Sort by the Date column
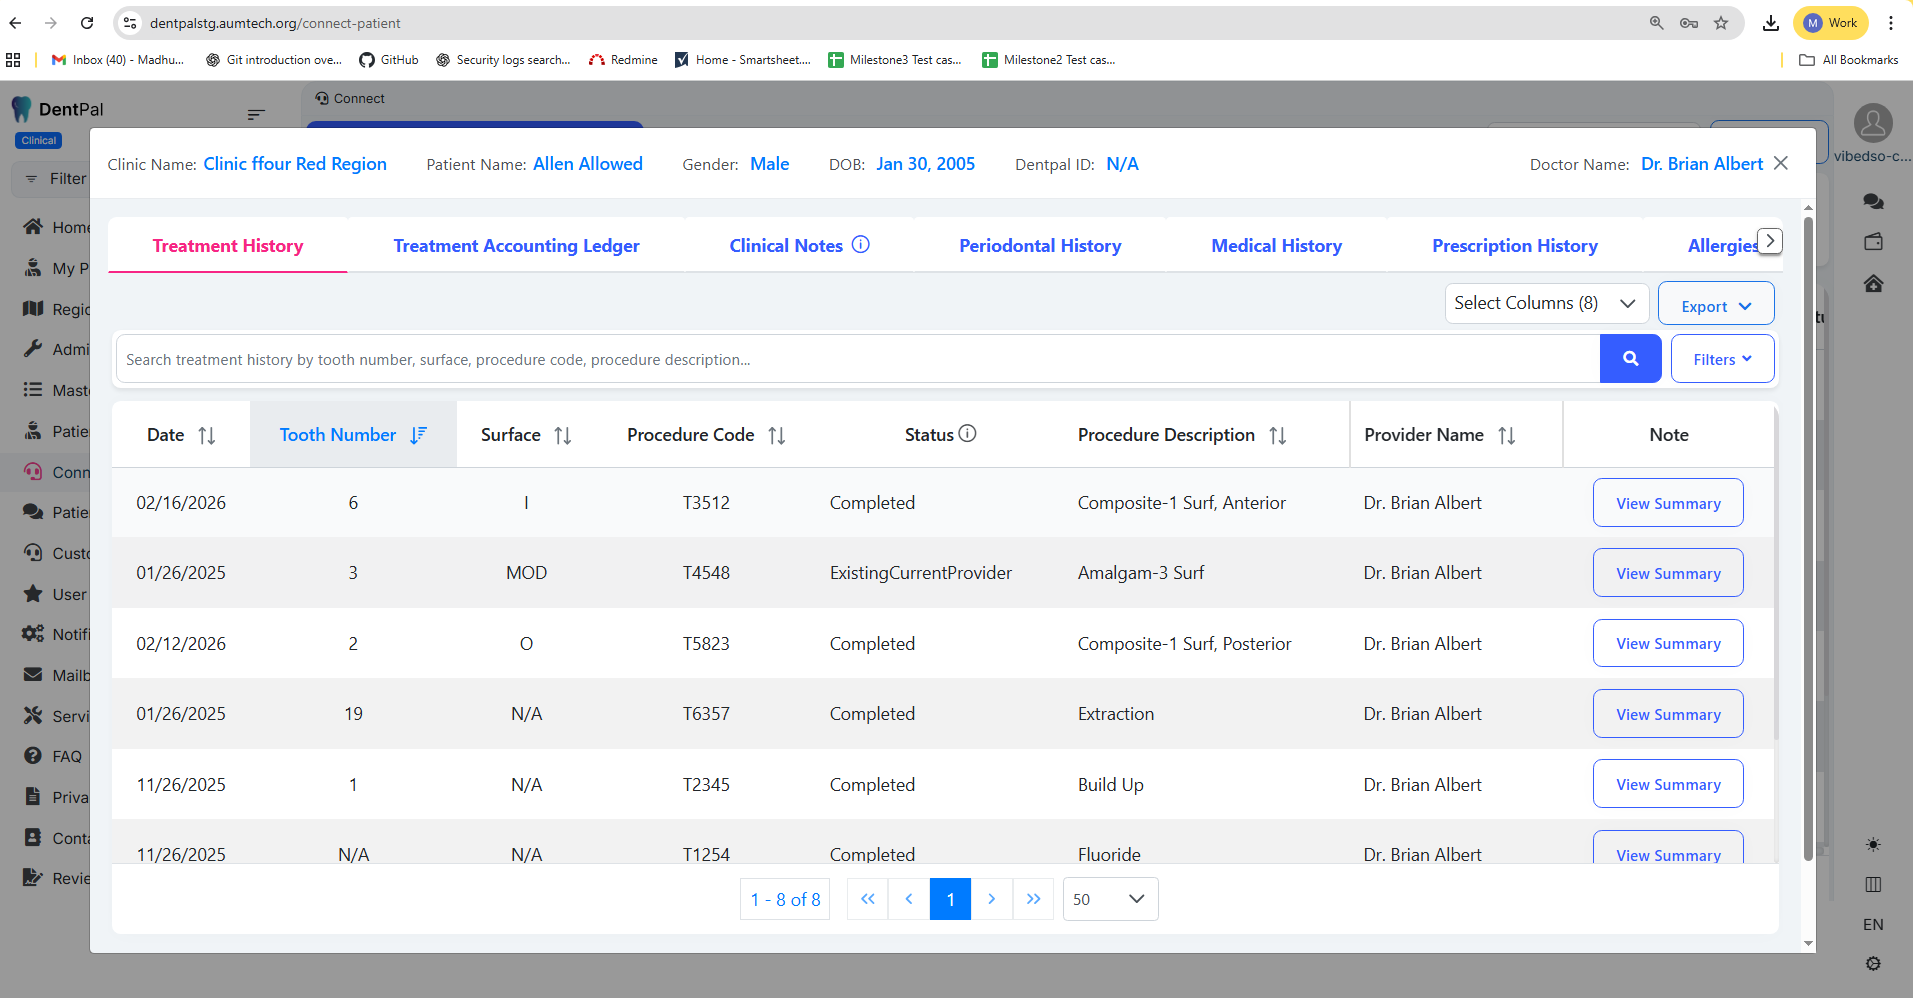 (x=206, y=435)
